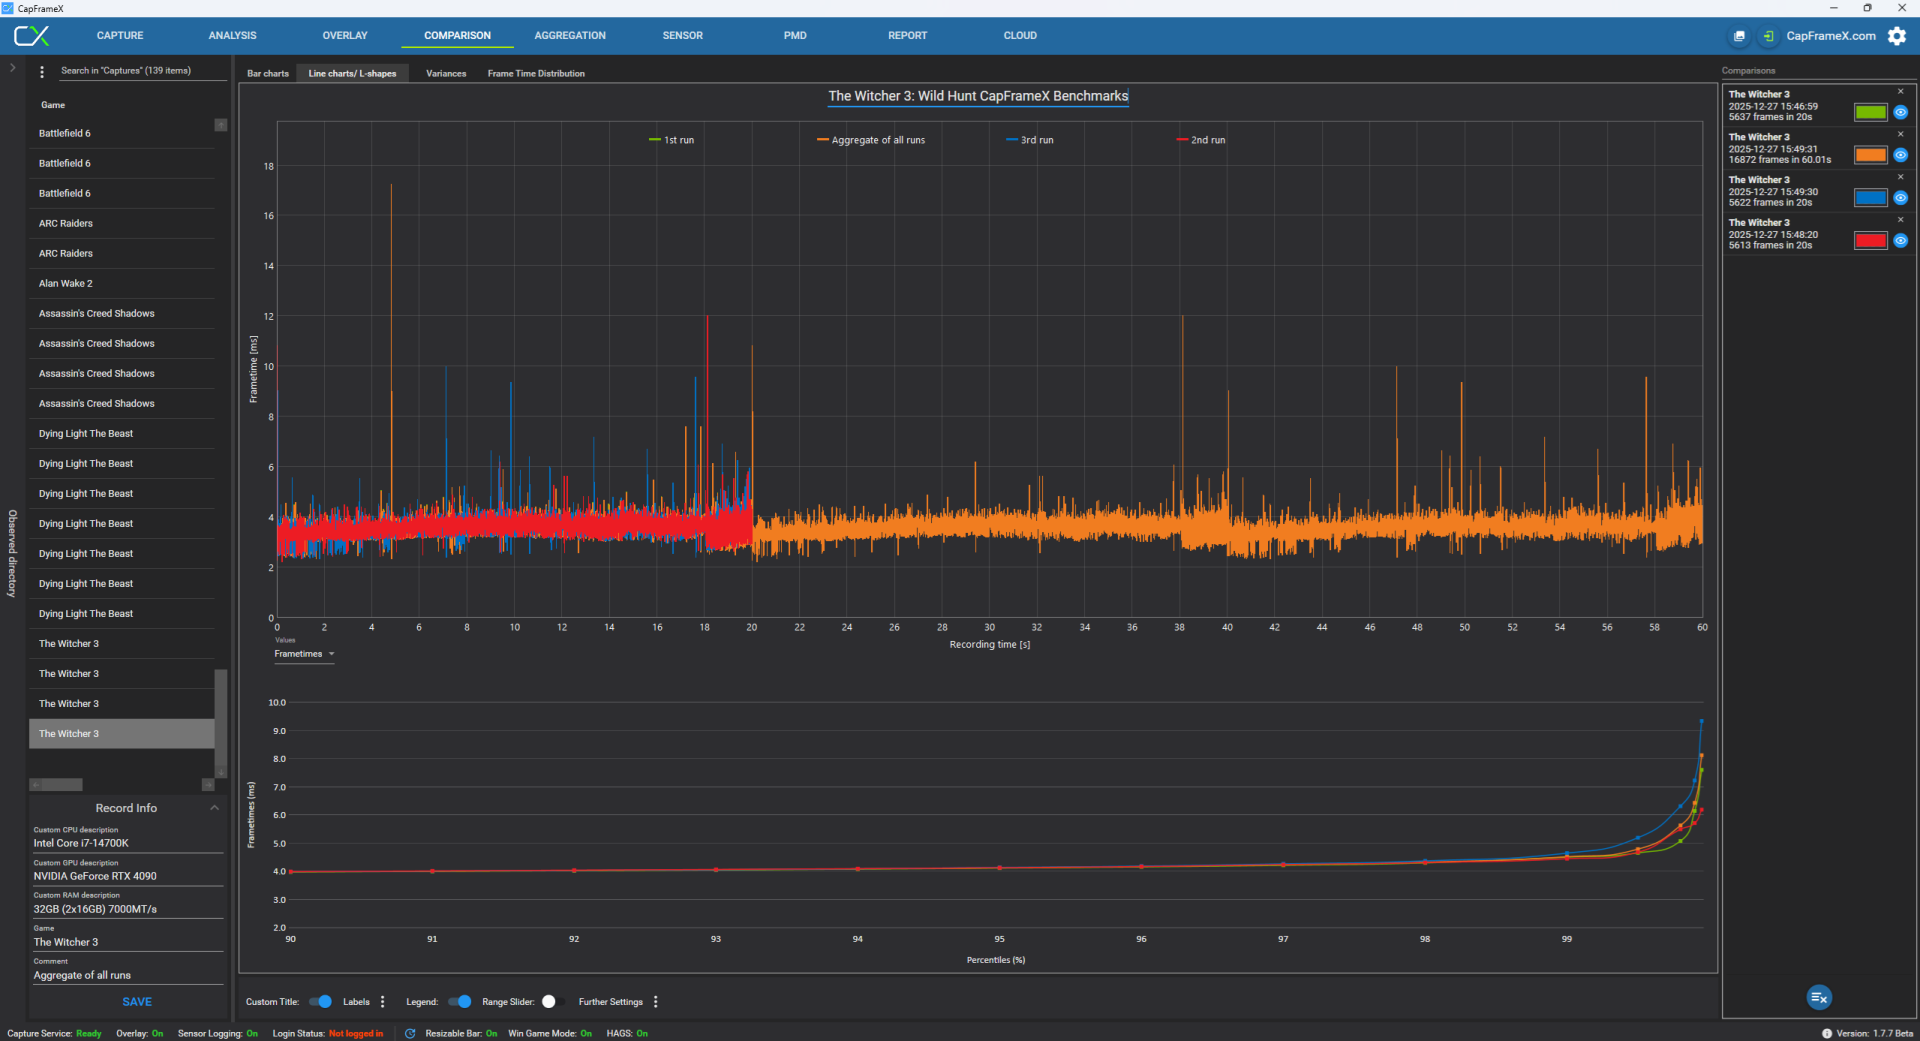Viewport: 1920px width, 1041px height.
Task: Turn off the Legend switch
Action: 459,1002
